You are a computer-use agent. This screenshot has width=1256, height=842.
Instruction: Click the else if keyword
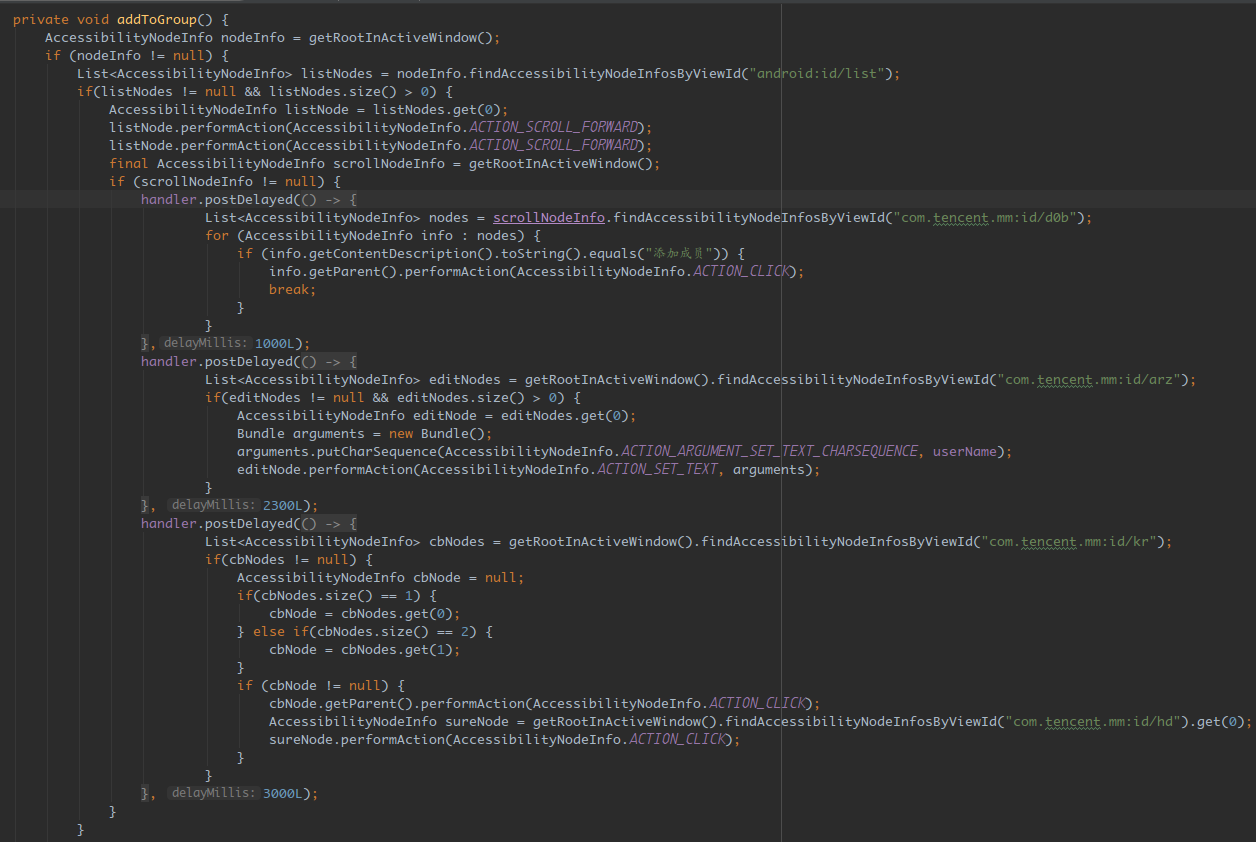(x=280, y=631)
